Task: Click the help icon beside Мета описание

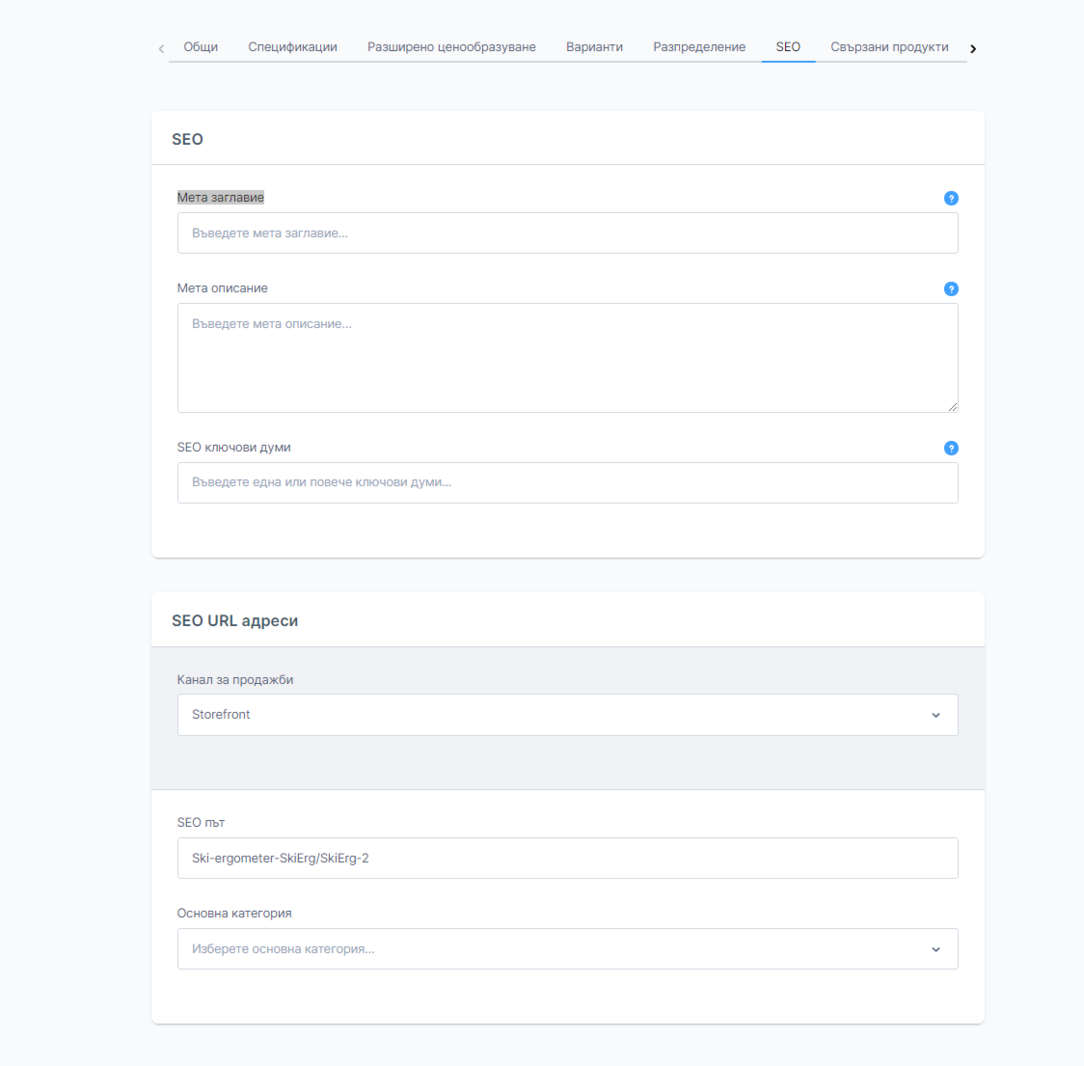Action: pos(951,289)
